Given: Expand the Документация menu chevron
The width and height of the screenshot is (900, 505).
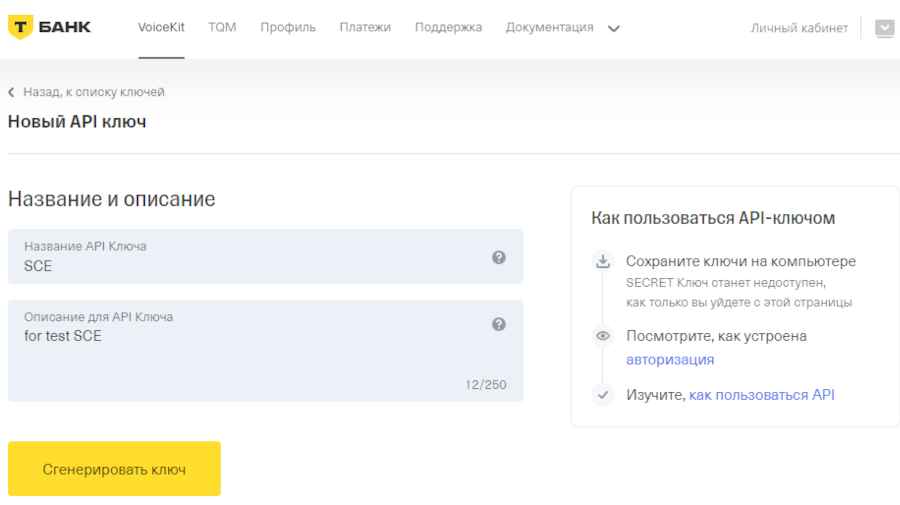Looking at the screenshot, I should (x=614, y=28).
